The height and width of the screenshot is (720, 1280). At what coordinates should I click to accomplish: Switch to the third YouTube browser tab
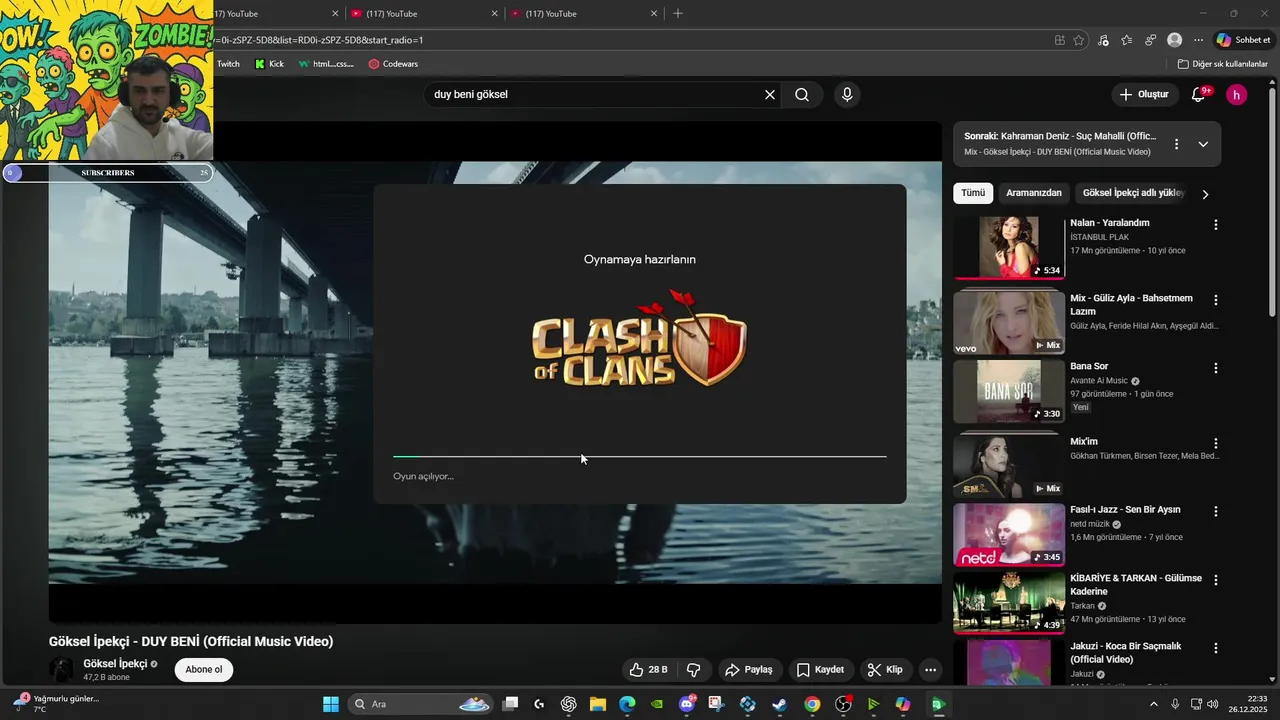pyautogui.click(x=583, y=14)
